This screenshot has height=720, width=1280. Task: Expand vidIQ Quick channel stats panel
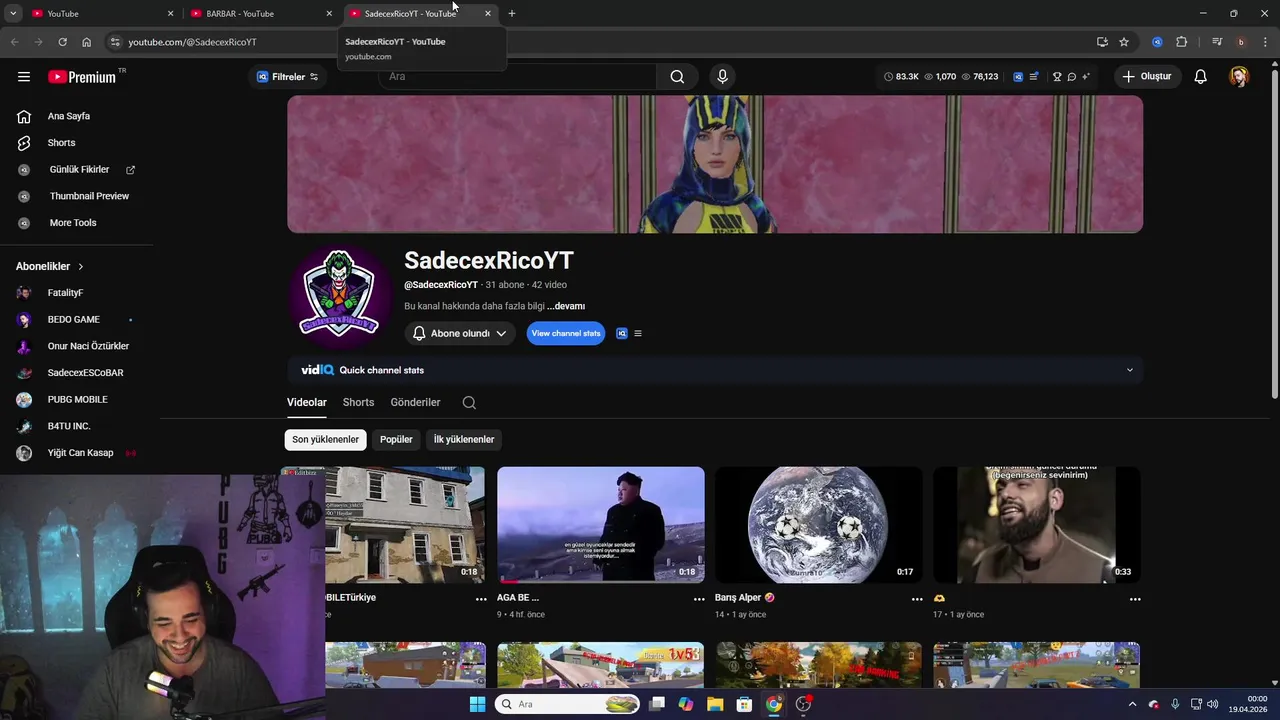pos(1130,370)
